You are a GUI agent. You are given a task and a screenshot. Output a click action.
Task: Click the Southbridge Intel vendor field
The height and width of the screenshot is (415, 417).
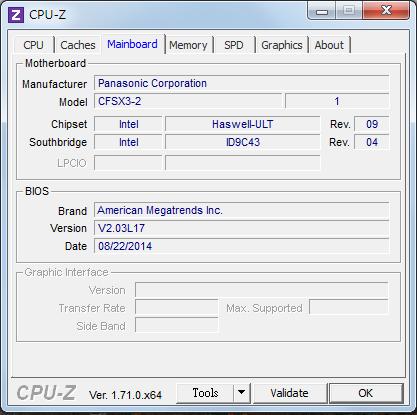click(x=128, y=142)
